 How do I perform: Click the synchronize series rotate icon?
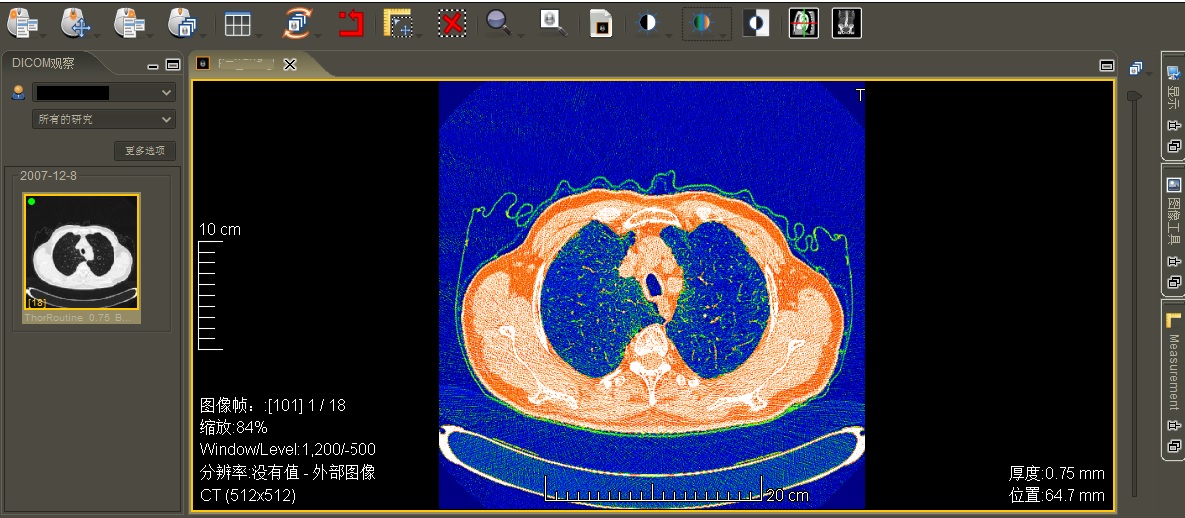[x=297, y=23]
